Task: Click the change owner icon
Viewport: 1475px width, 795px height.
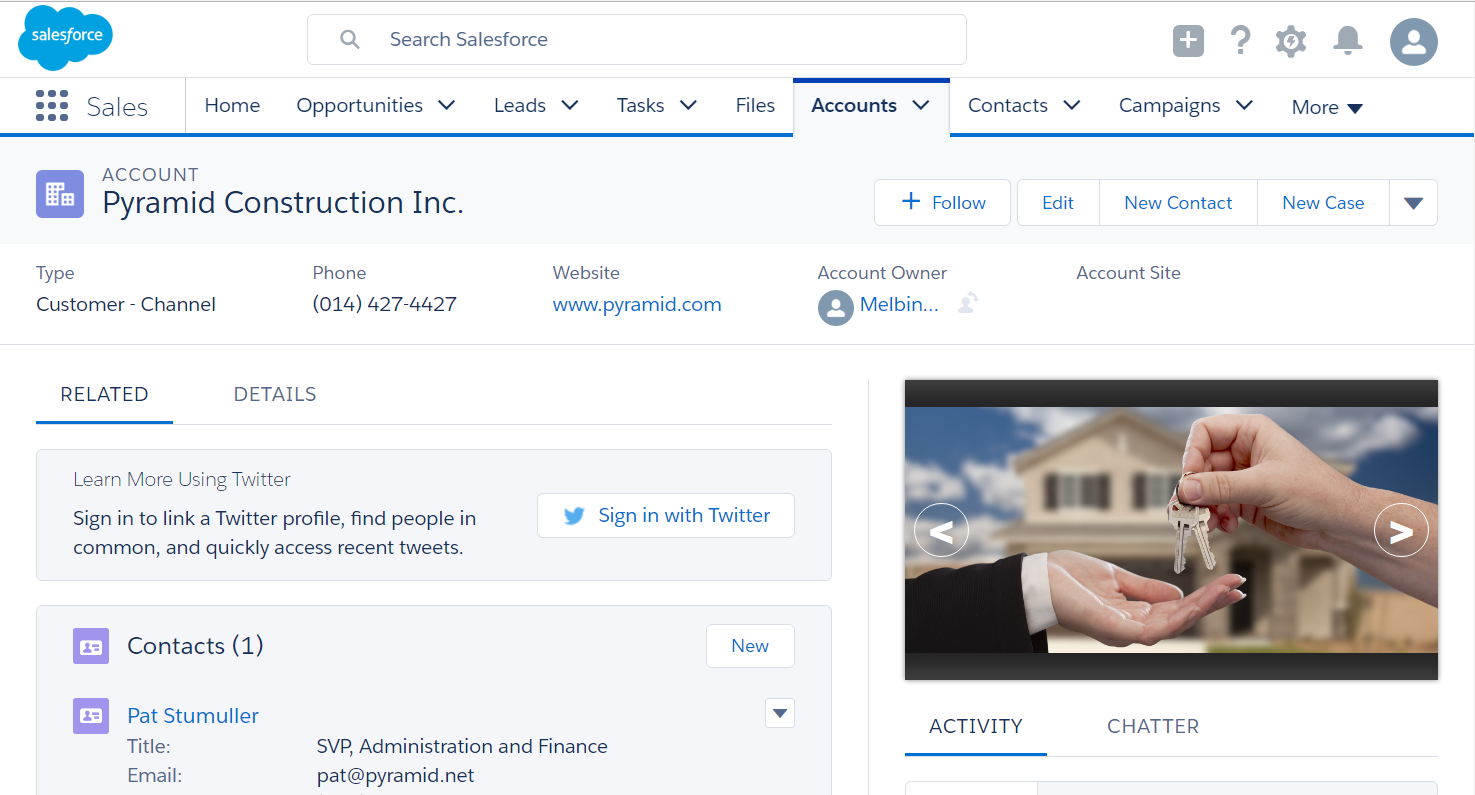Action: (x=967, y=304)
